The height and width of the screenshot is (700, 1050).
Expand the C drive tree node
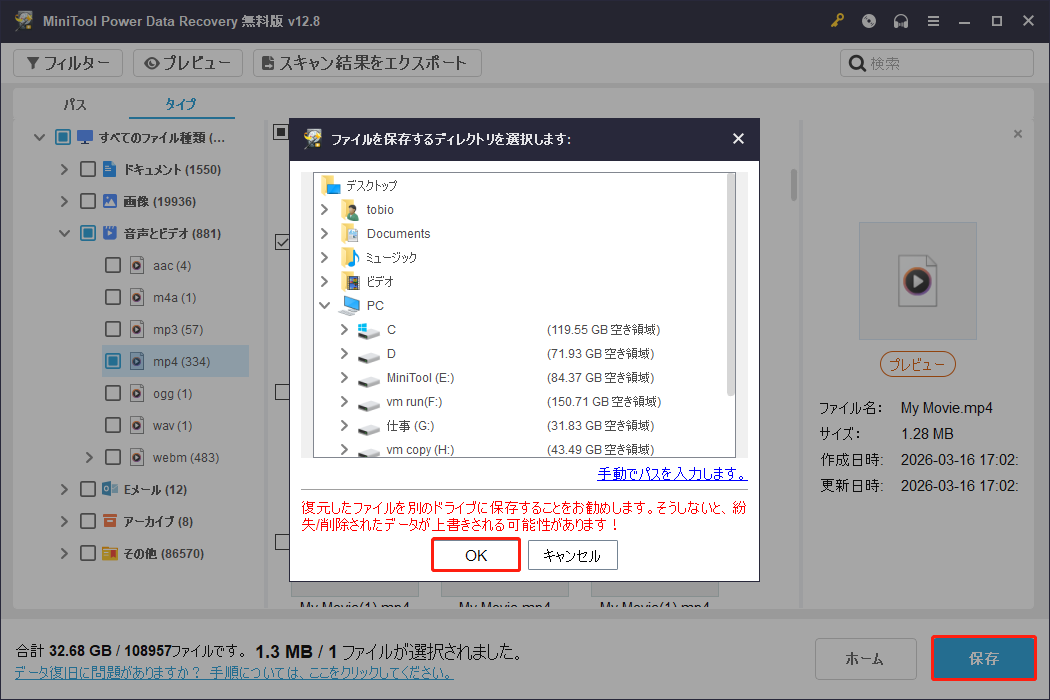[x=345, y=329]
